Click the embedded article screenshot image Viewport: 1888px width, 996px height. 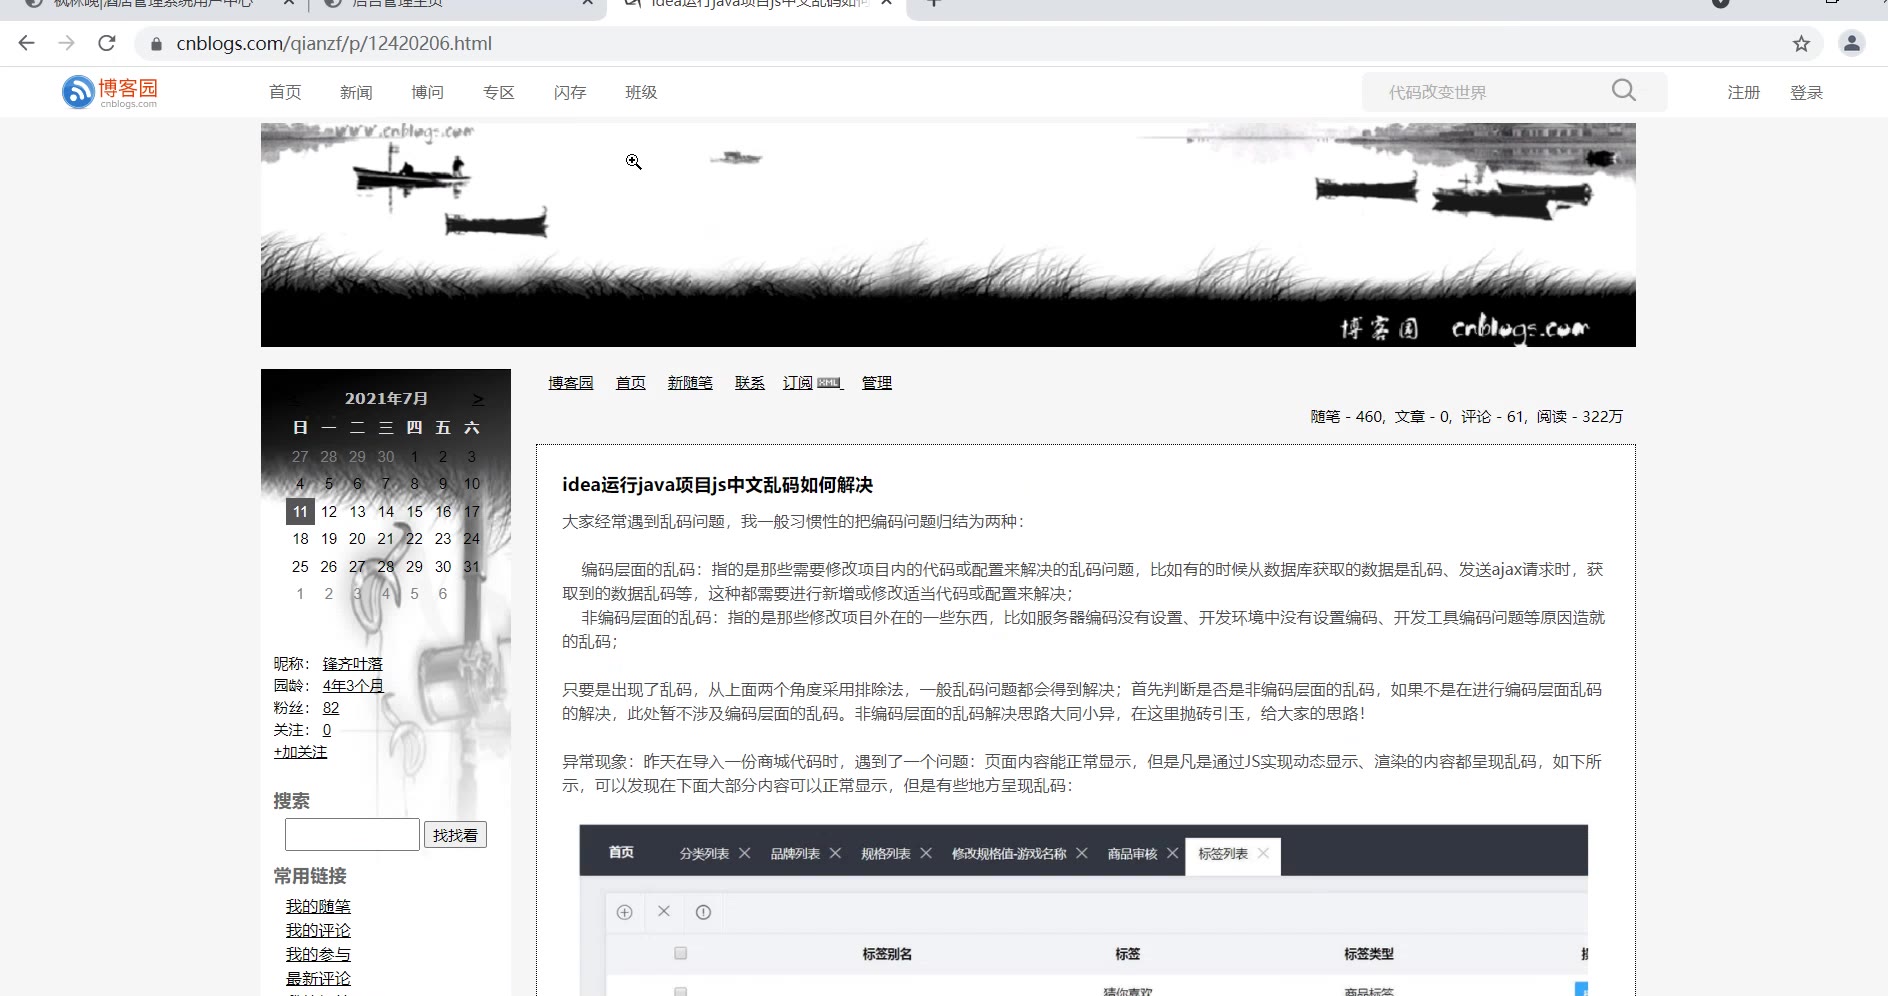[x=1084, y=909]
